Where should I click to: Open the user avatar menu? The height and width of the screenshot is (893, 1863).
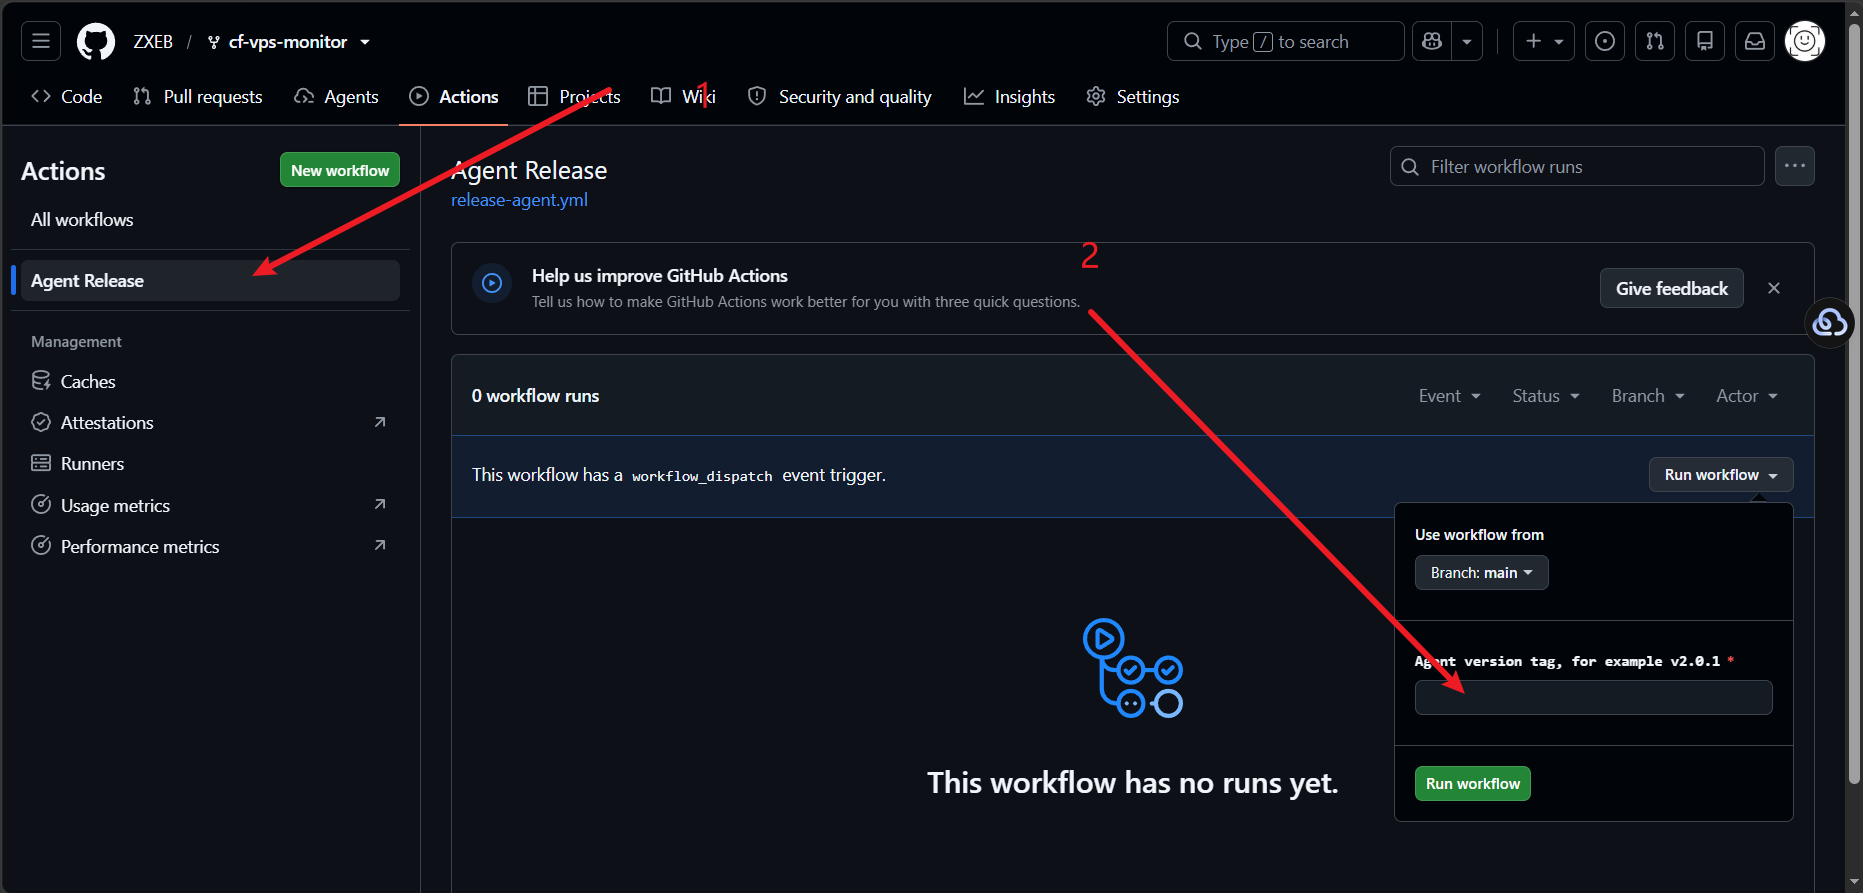click(x=1805, y=41)
